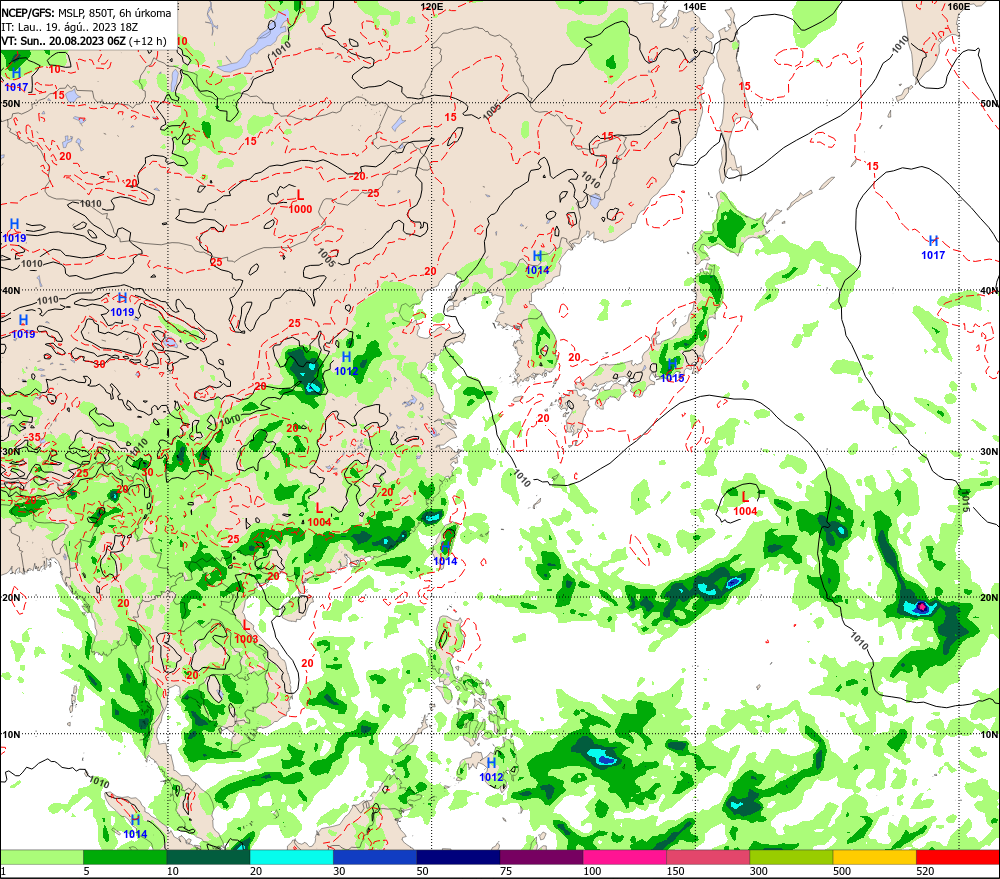Click the 'H 1012' high over eastern China
Screen dimensions: 1000x879
pos(346,364)
